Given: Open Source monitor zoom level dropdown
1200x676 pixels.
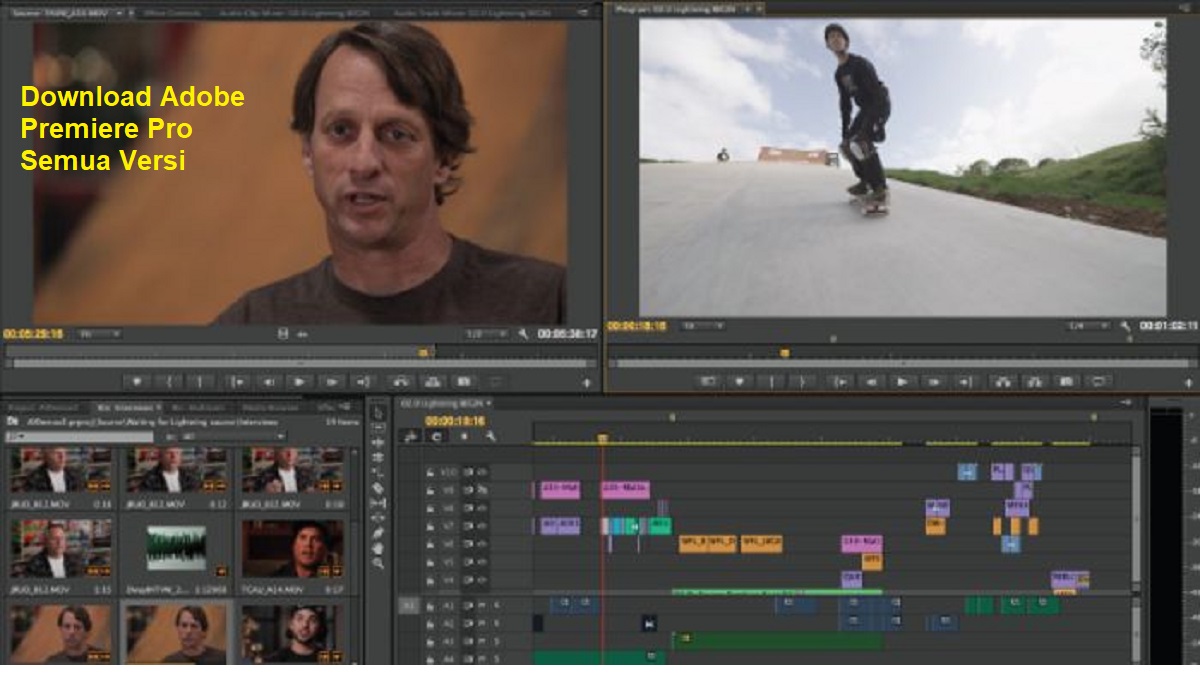Looking at the screenshot, I should pyautogui.click(x=100, y=334).
